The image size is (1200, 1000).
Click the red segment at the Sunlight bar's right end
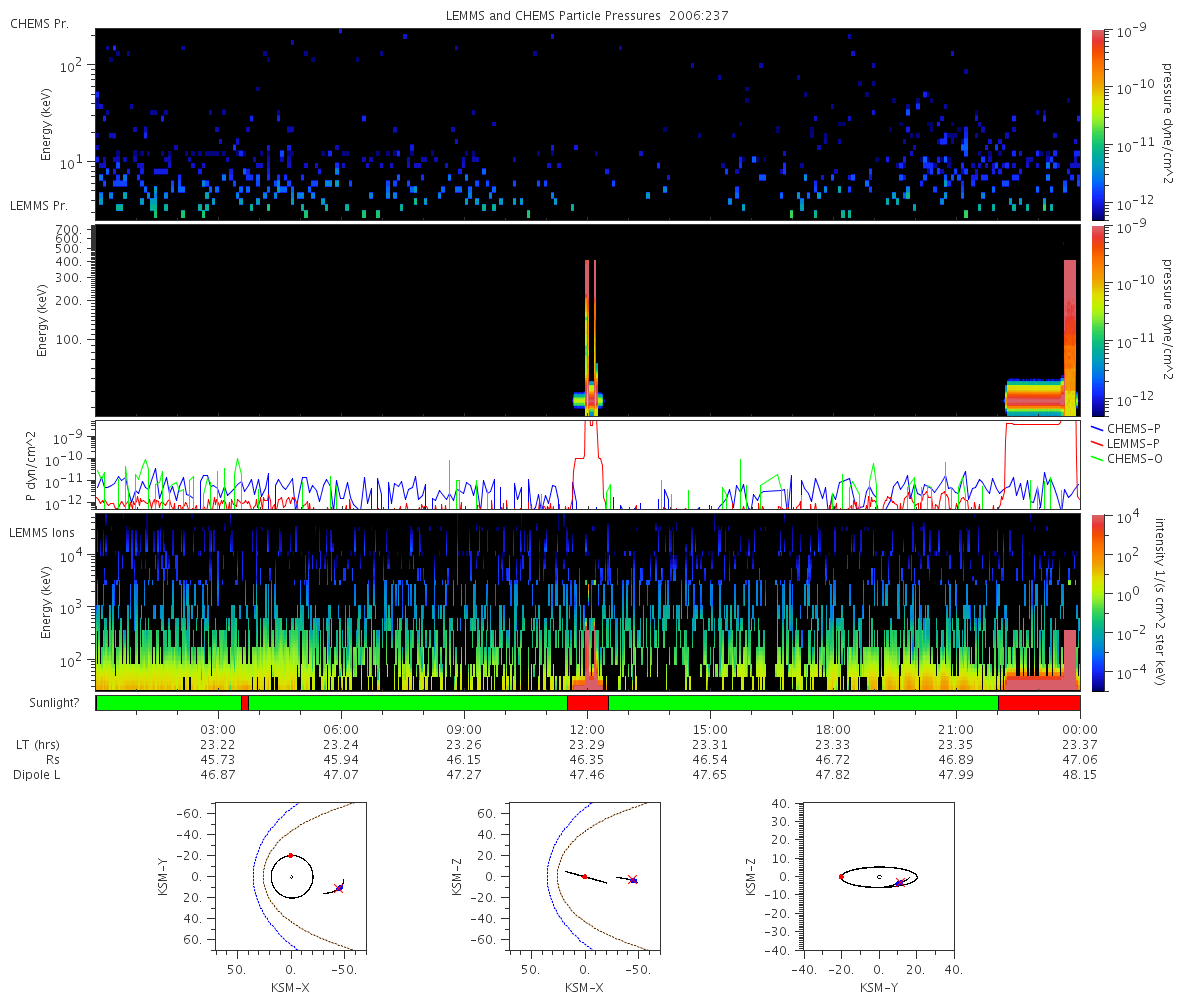click(1039, 703)
